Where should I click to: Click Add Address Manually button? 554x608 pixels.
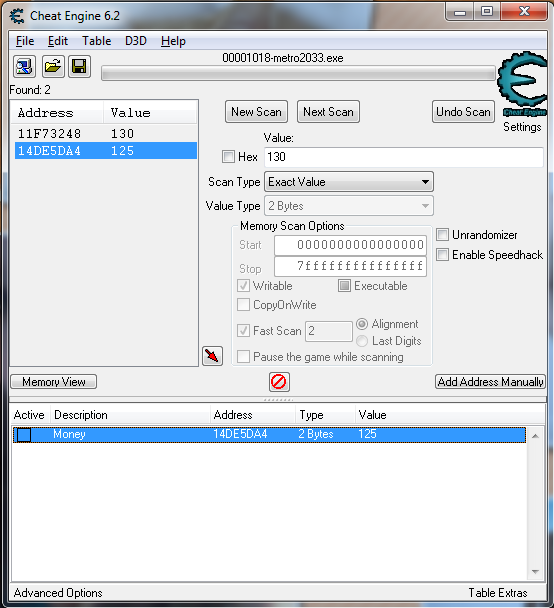click(x=490, y=382)
